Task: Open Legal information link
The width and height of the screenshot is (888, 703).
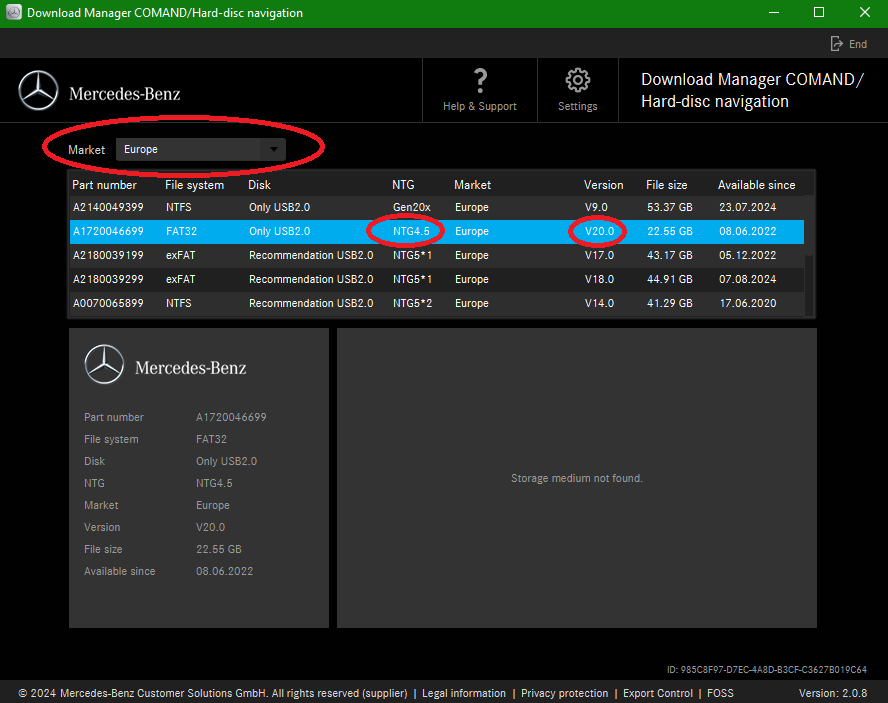Action: pyautogui.click(x=464, y=693)
